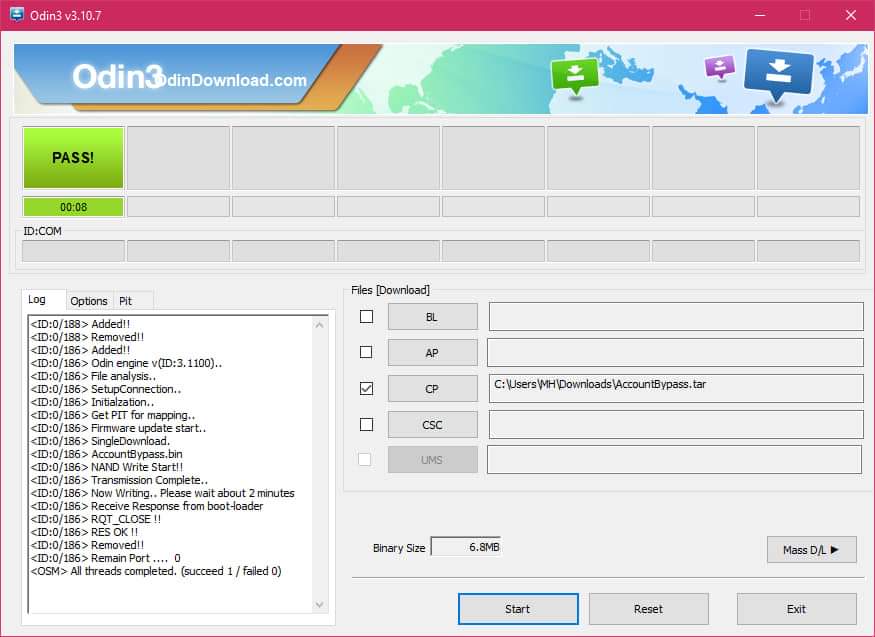The width and height of the screenshot is (875, 637).
Task: Click the CP file browse button
Action: [x=432, y=389]
